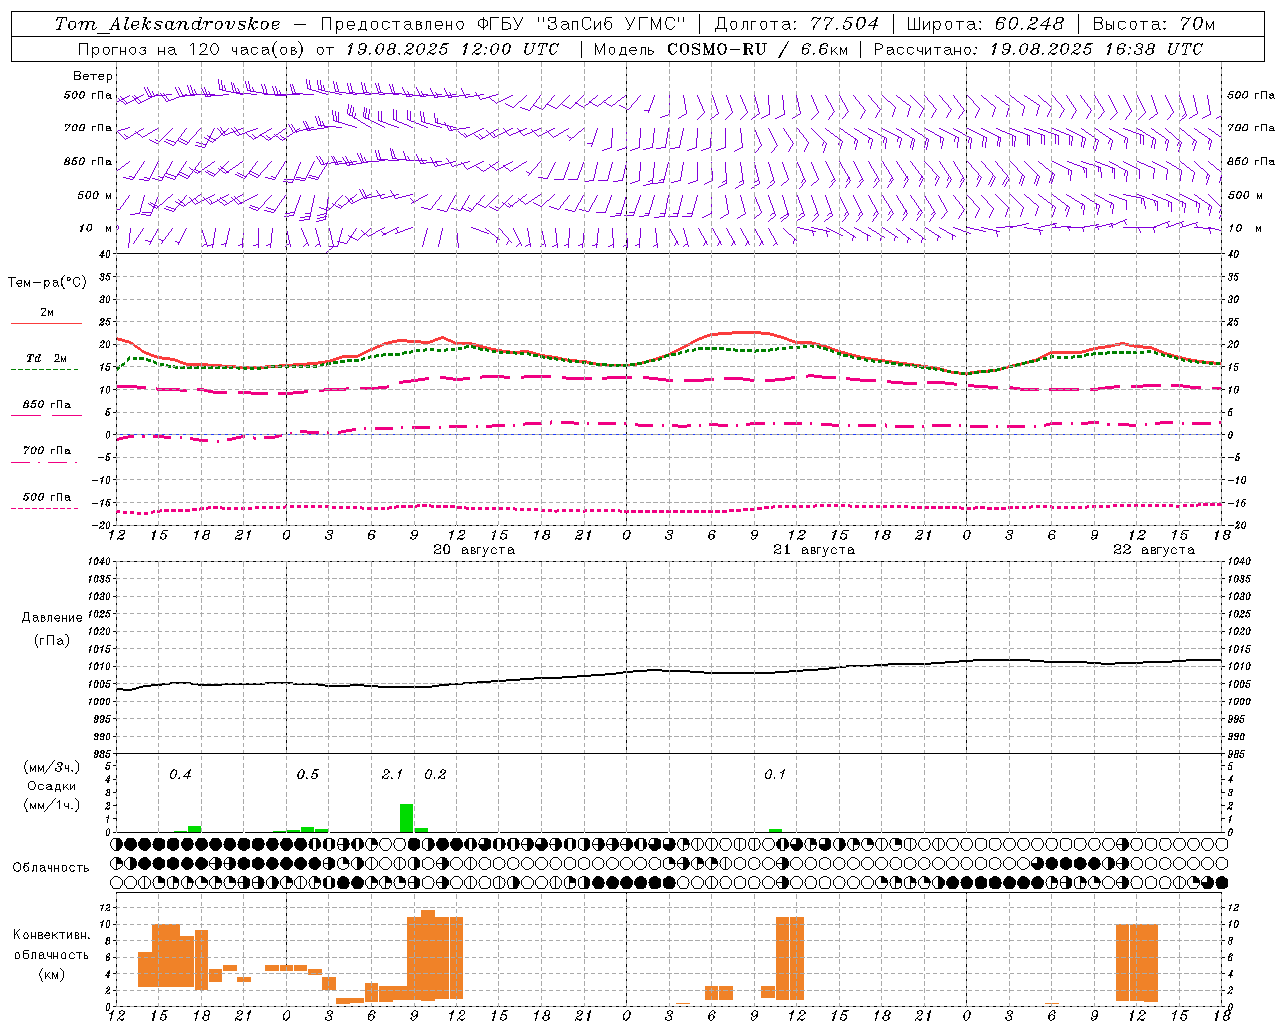Click the Ветер wind panel label
Image resolution: width=1280 pixels, height=1024 pixels.
93,76
